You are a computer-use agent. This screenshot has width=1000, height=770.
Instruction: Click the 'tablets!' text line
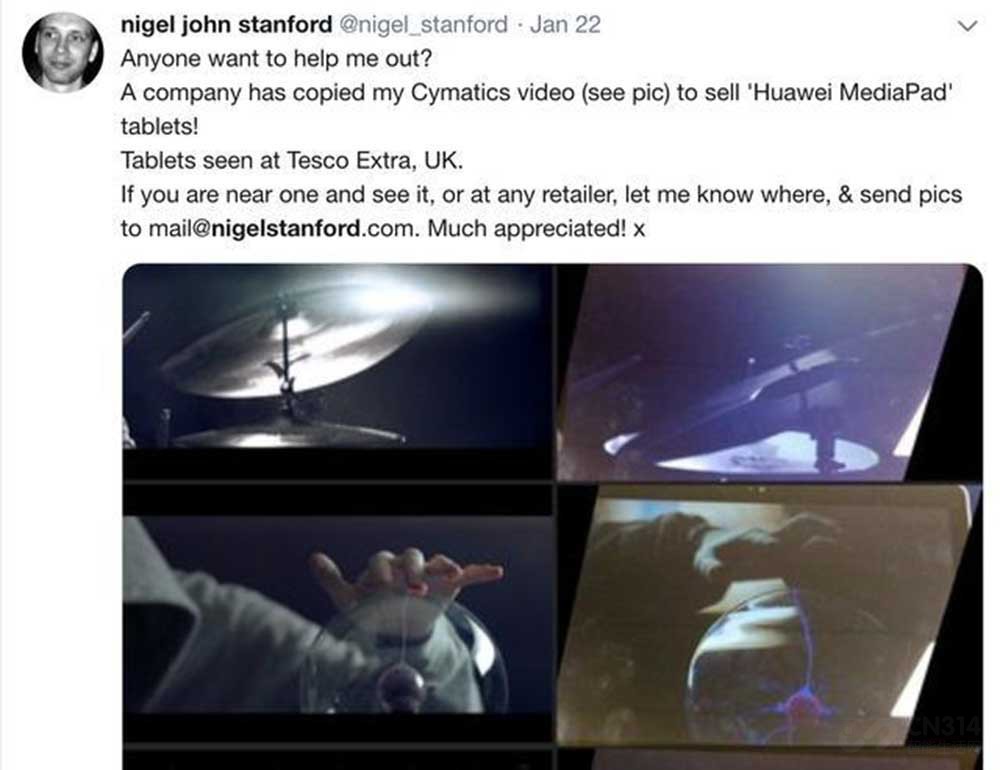159,126
